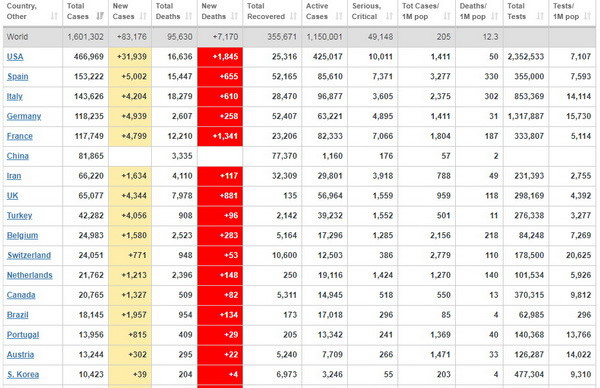Screen dimensions: 600x388
Task: Open the Spain country link
Action: (18, 77)
